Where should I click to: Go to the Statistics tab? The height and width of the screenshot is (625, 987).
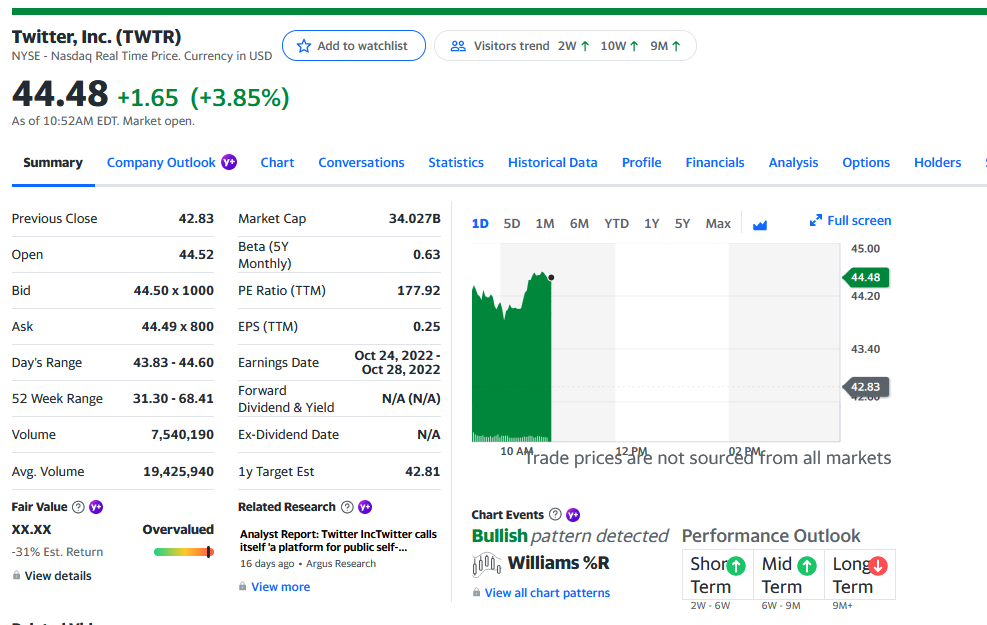456,162
